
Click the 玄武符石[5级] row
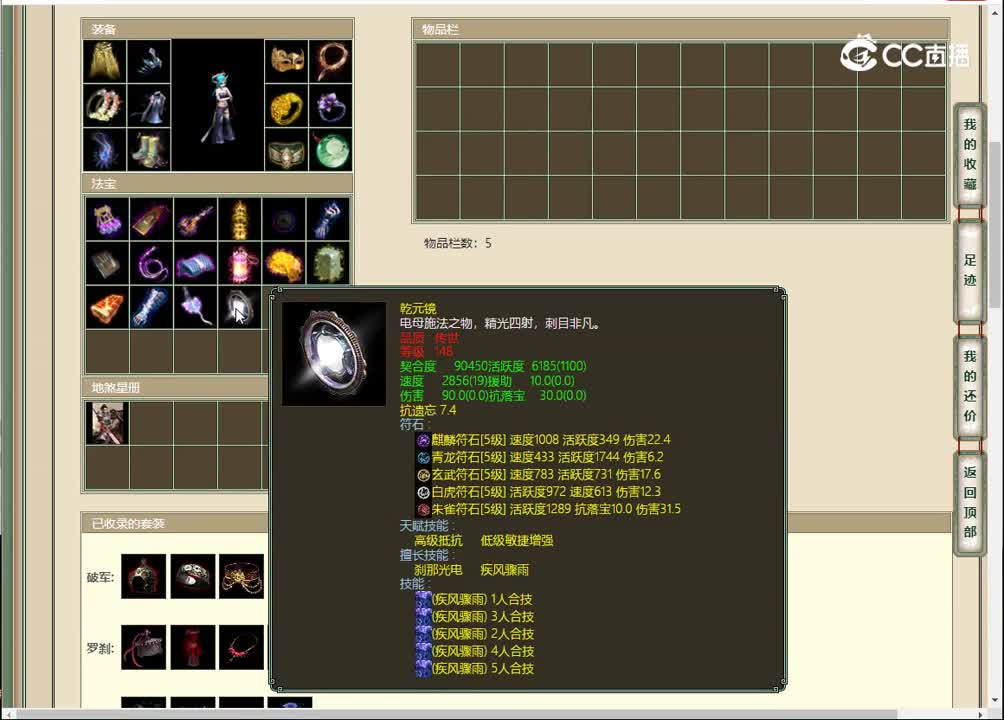[x=538, y=475]
